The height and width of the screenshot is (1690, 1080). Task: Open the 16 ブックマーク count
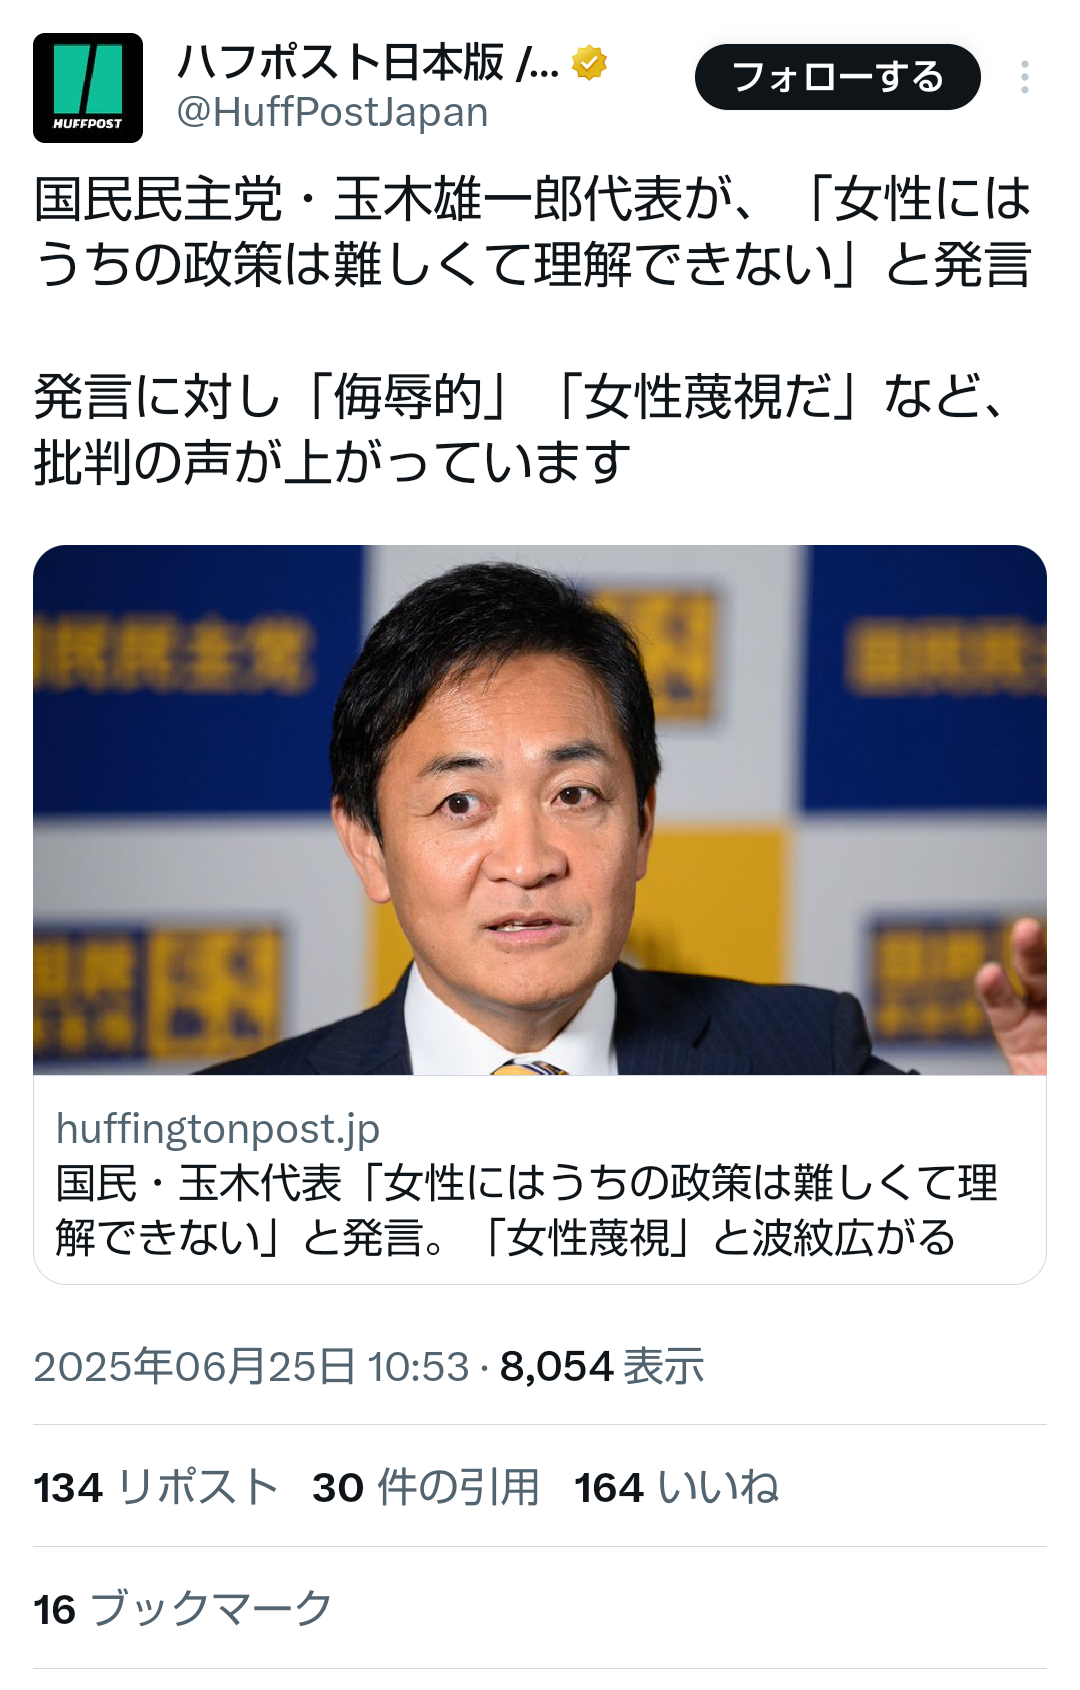tap(183, 1609)
